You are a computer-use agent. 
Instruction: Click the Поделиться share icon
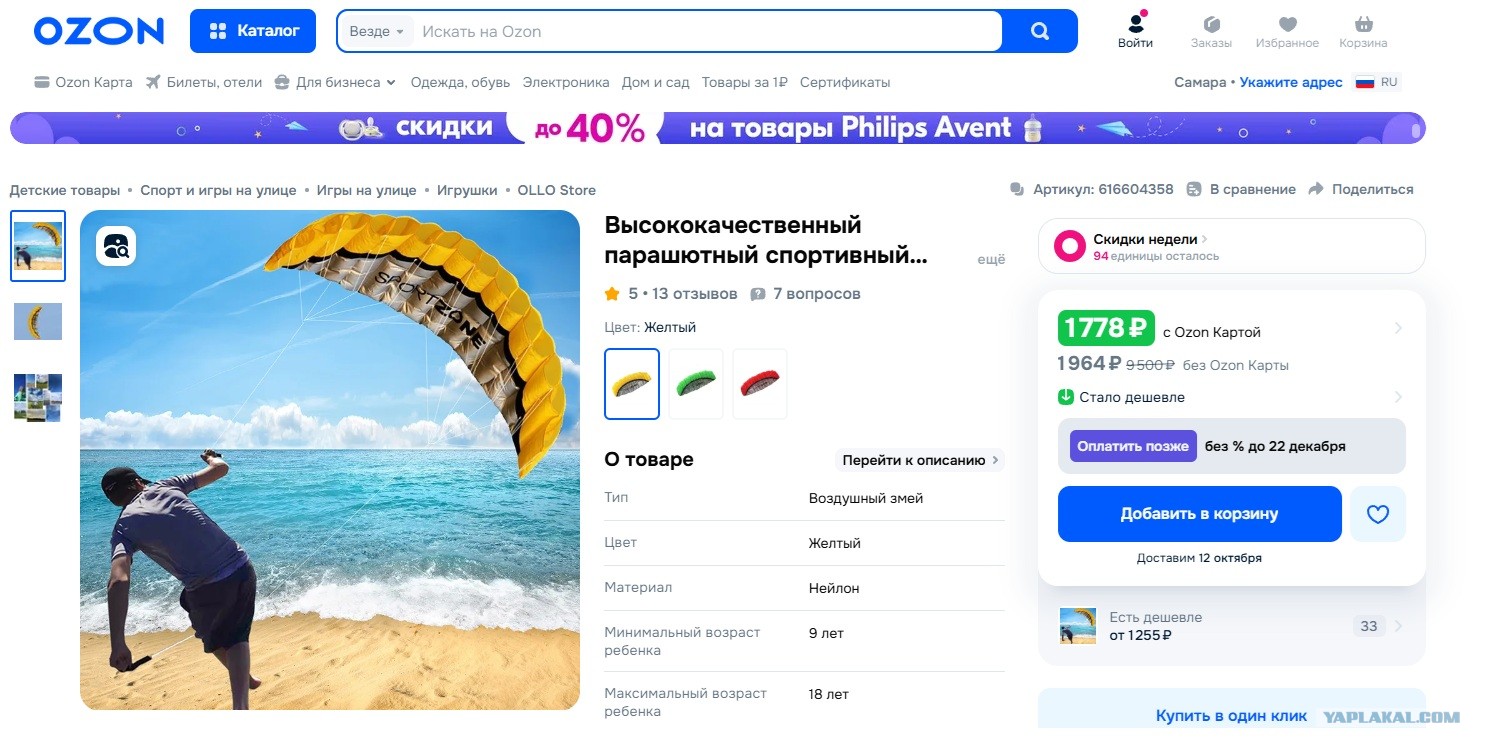pyautogui.click(x=1316, y=189)
